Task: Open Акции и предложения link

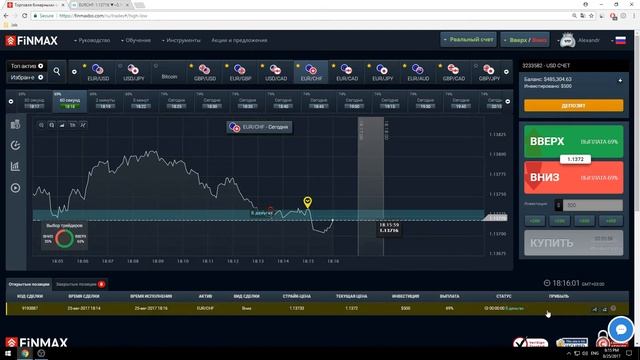Action: pos(239,40)
